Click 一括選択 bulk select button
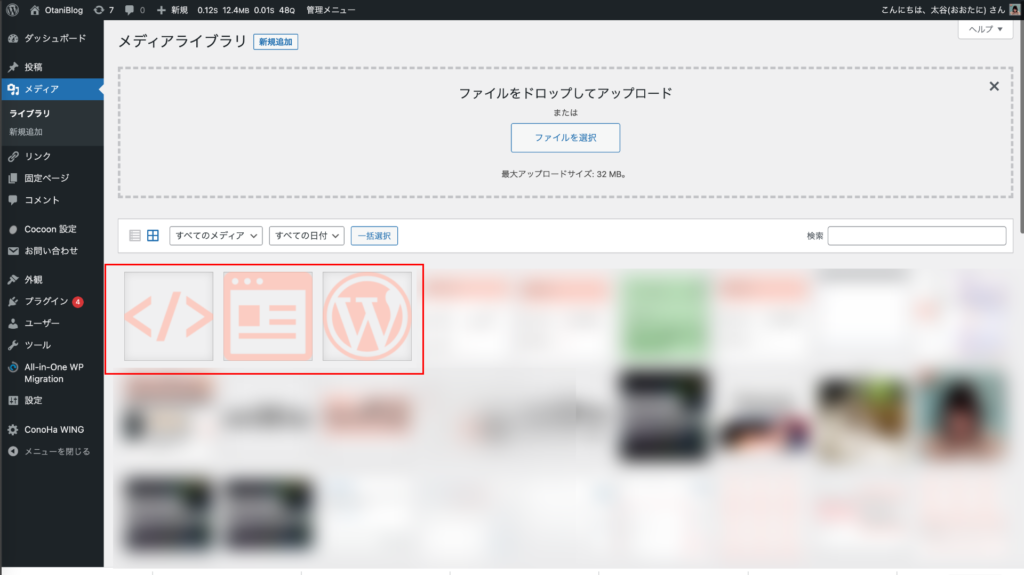 (x=374, y=236)
